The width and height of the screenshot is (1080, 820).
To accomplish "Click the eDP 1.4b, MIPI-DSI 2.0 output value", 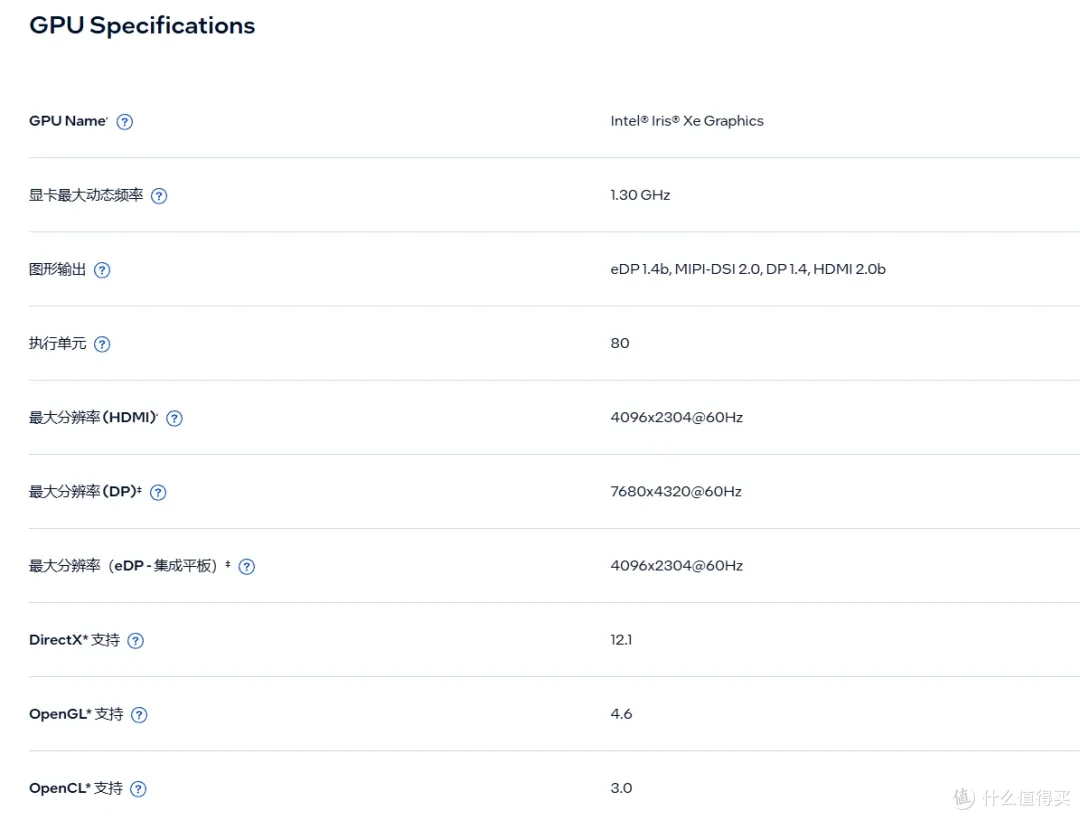I will point(748,269).
